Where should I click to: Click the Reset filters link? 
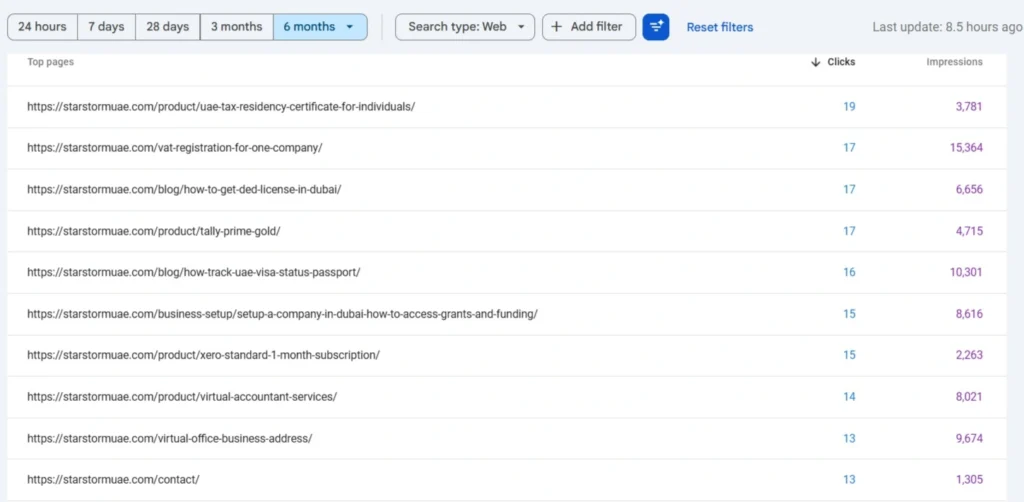pos(720,27)
